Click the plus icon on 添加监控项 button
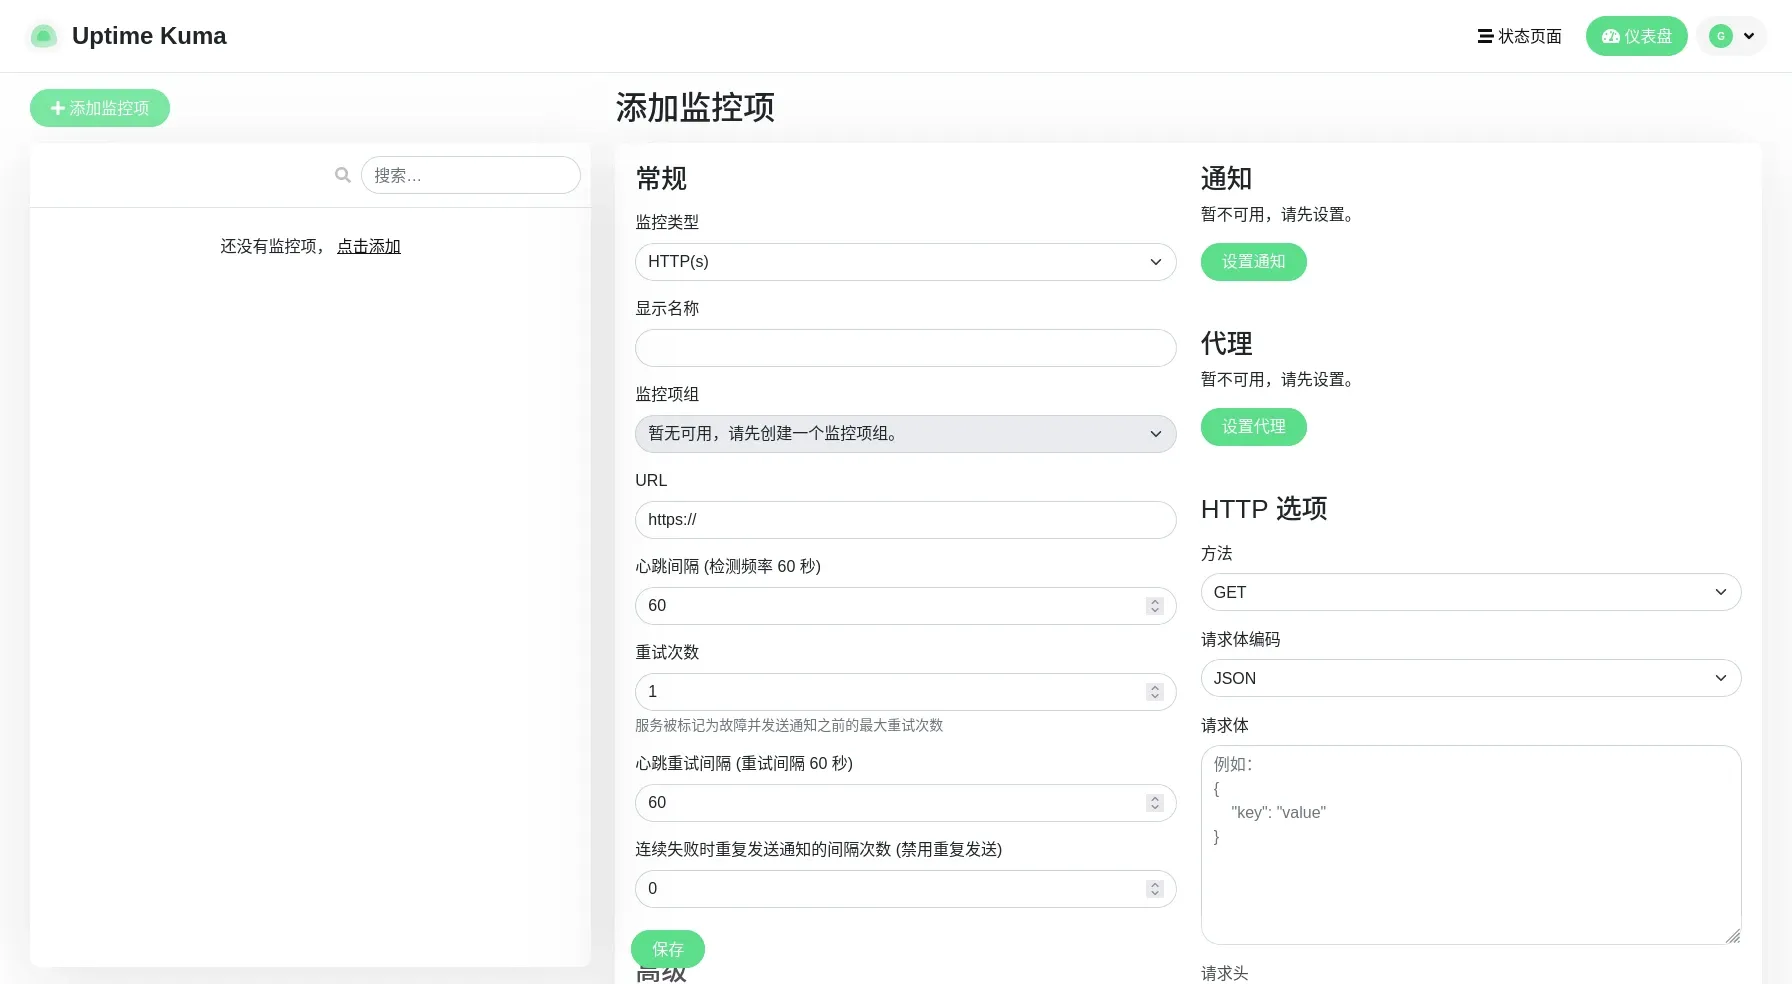1792x984 pixels. point(58,108)
